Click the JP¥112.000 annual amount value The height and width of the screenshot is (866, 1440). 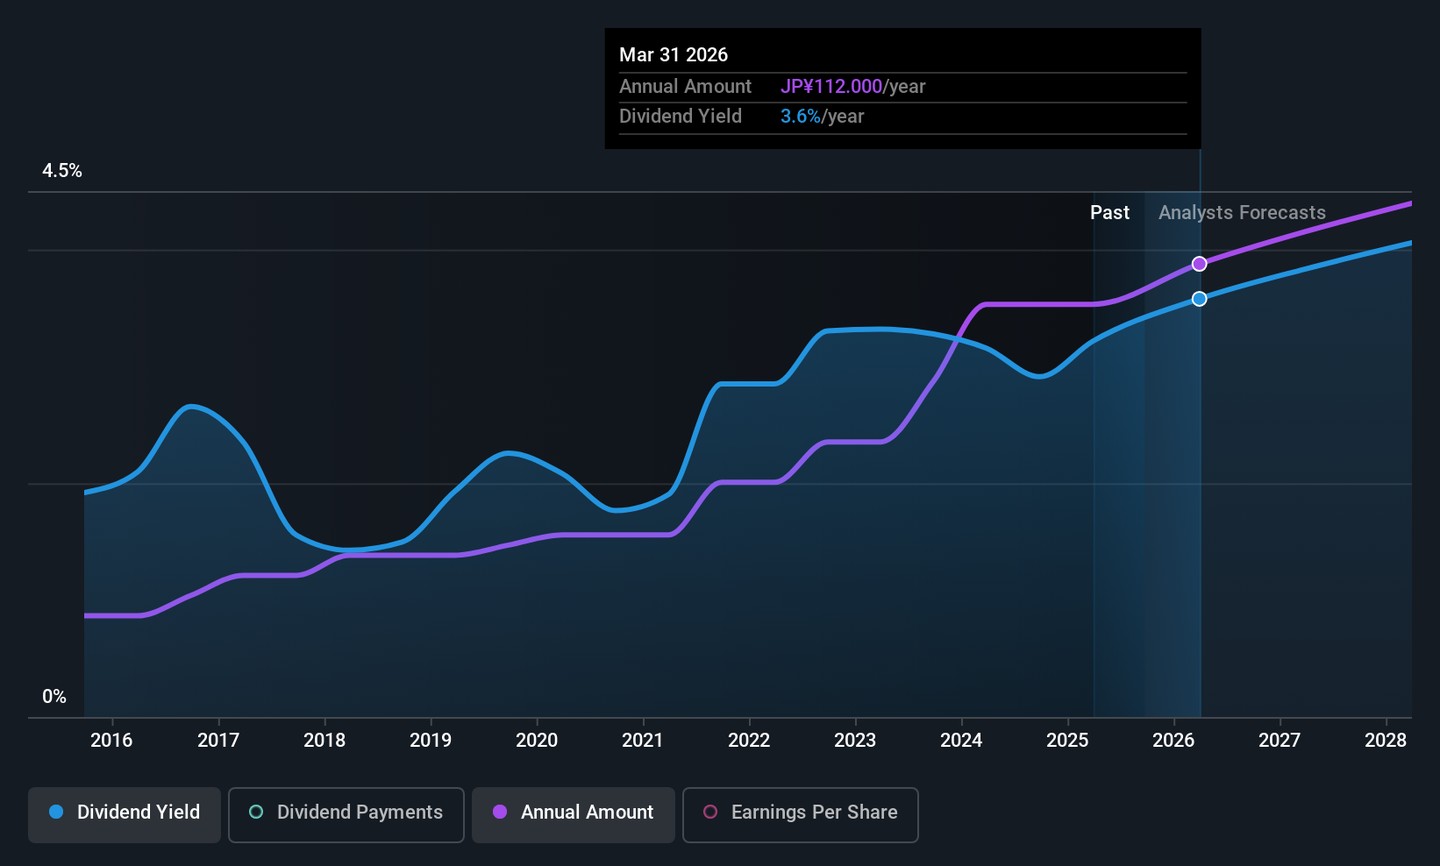pyautogui.click(x=831, y=87)
